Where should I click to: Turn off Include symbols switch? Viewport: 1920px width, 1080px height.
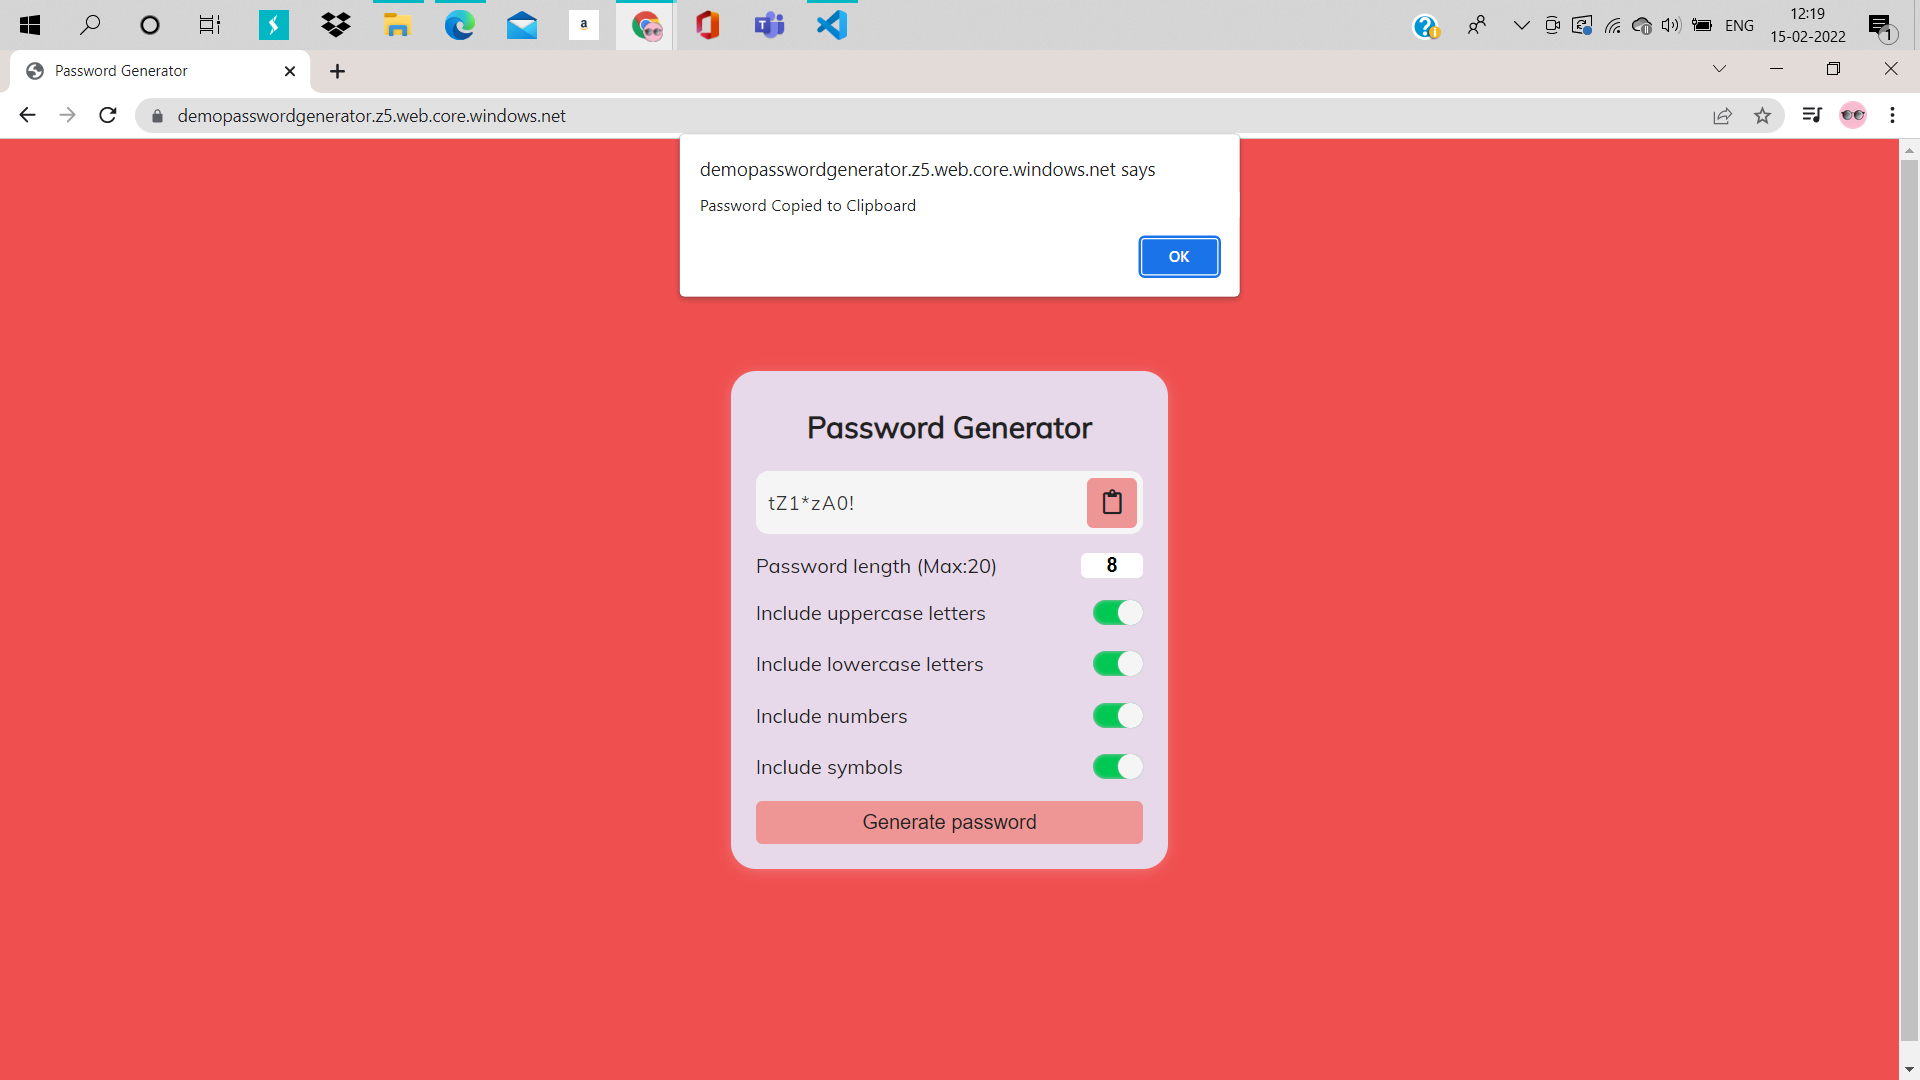[x=1117, y=767]
